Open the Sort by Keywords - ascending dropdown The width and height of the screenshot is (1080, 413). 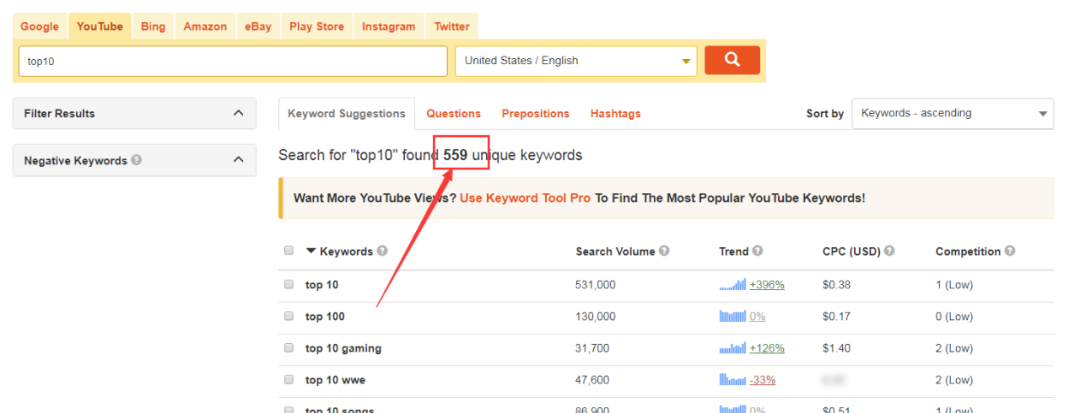click(953, 114)
